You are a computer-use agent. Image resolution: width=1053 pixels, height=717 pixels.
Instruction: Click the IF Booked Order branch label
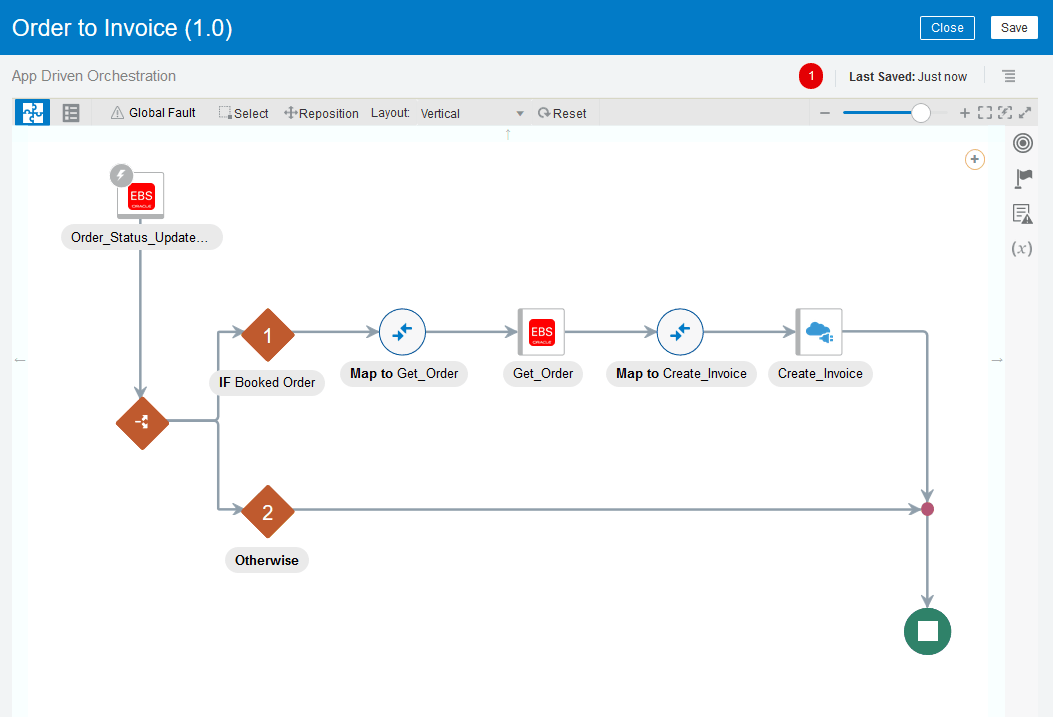pos(267,382)
